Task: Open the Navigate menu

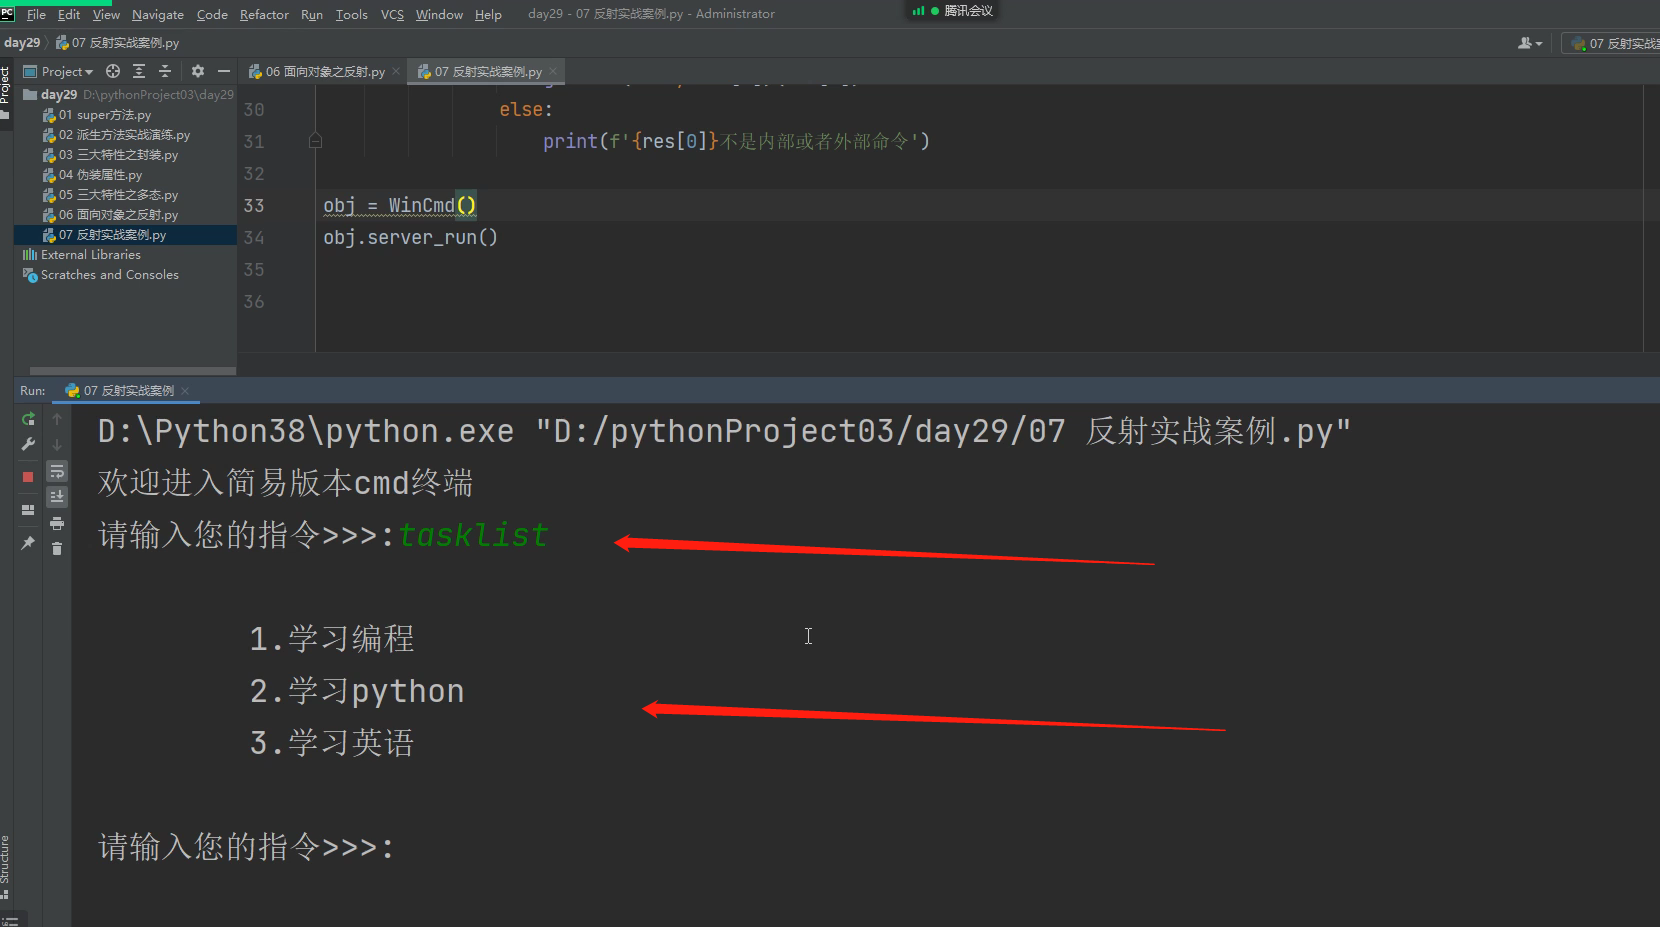Action: pyautogui.click(x=158, y=14)
